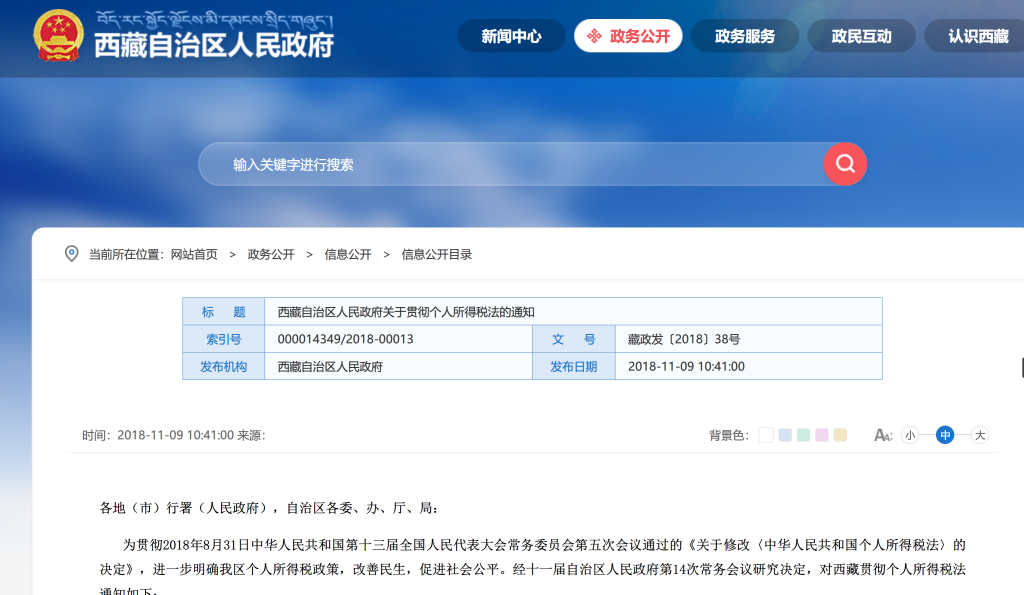1024x595 pixels.
Task: Choose the light blue background swatch
Action: 785,435
